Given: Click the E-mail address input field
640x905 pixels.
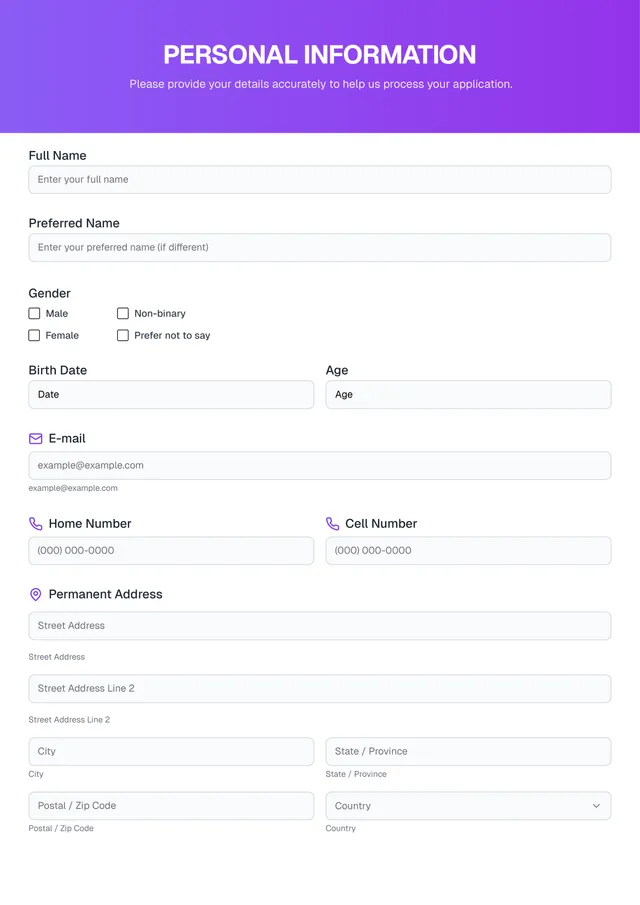Looking at the screenshot, I should pos(320,465).
